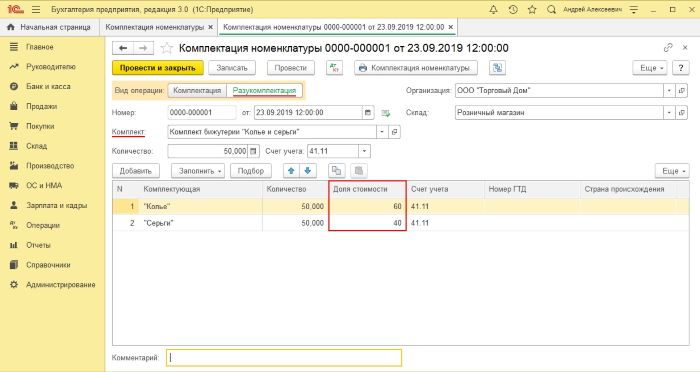Open calendar picker for the date field
This screenshot has width=700, height=372.
368,113
